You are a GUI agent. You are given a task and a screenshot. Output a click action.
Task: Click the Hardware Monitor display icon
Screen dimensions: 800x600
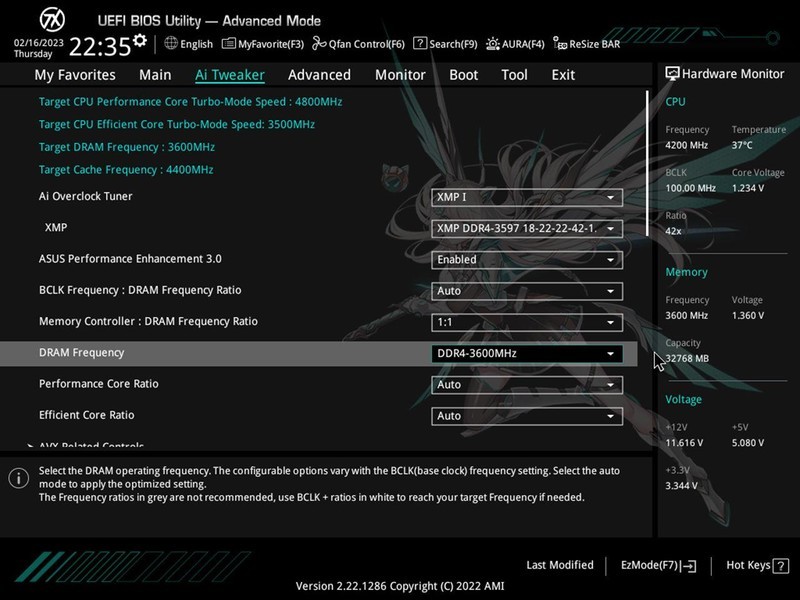coord(672,74)
